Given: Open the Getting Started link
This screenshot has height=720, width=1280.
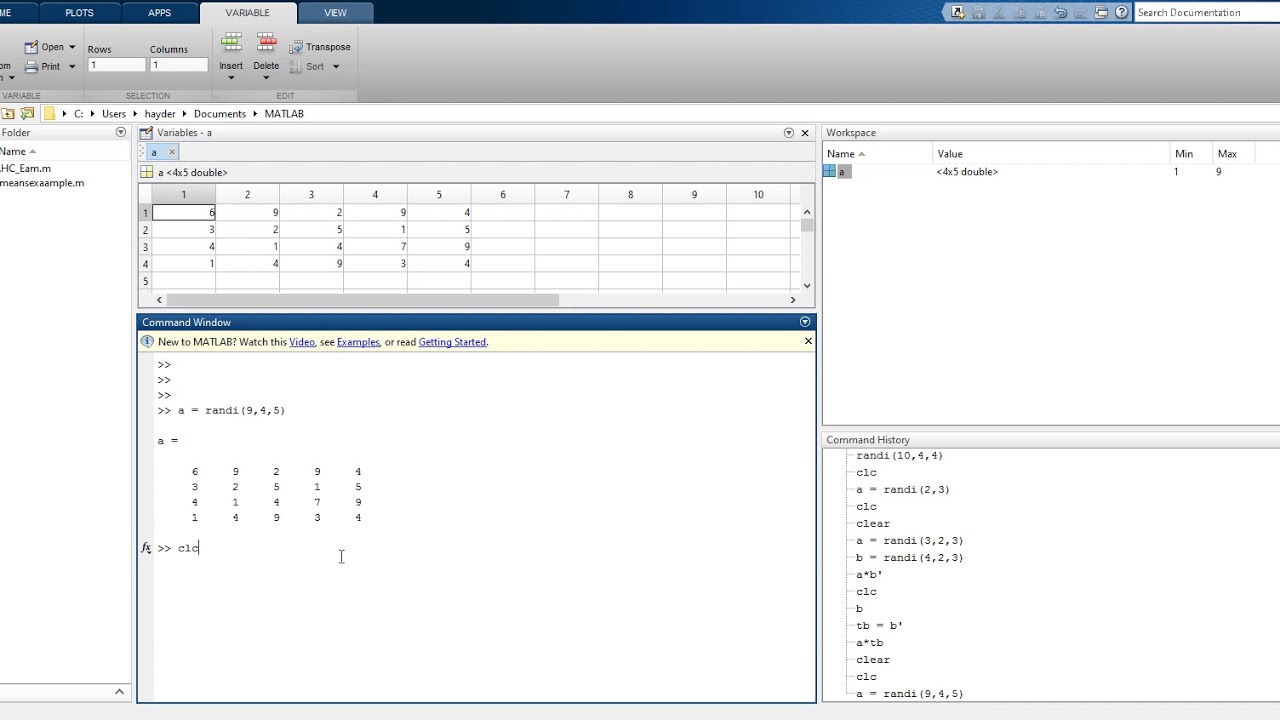Looking at the screenshot, I should click(452, 342).
